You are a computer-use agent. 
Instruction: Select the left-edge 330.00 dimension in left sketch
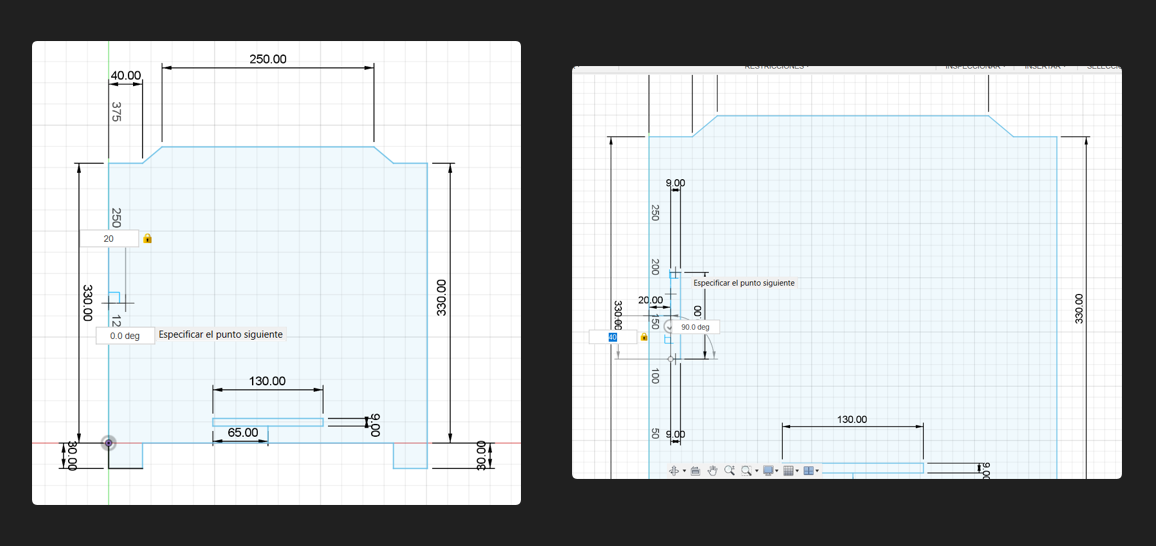pyautogui.click(x=88, y=303)
